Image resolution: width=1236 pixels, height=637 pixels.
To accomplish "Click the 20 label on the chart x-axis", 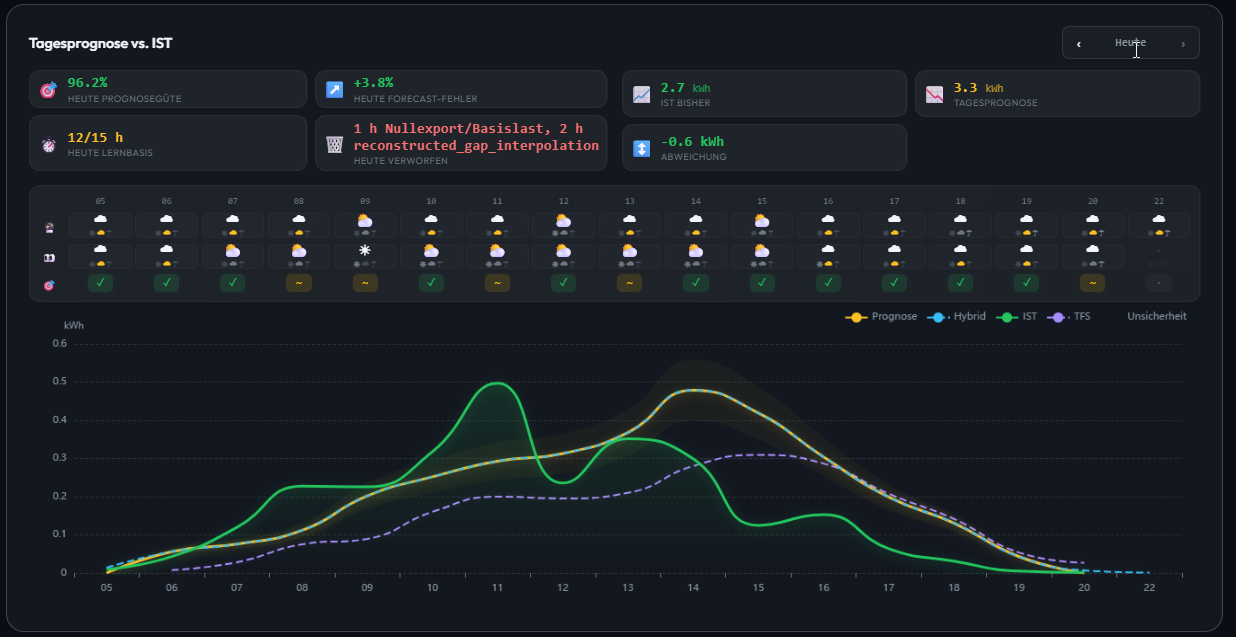I will click(1084, 588).
